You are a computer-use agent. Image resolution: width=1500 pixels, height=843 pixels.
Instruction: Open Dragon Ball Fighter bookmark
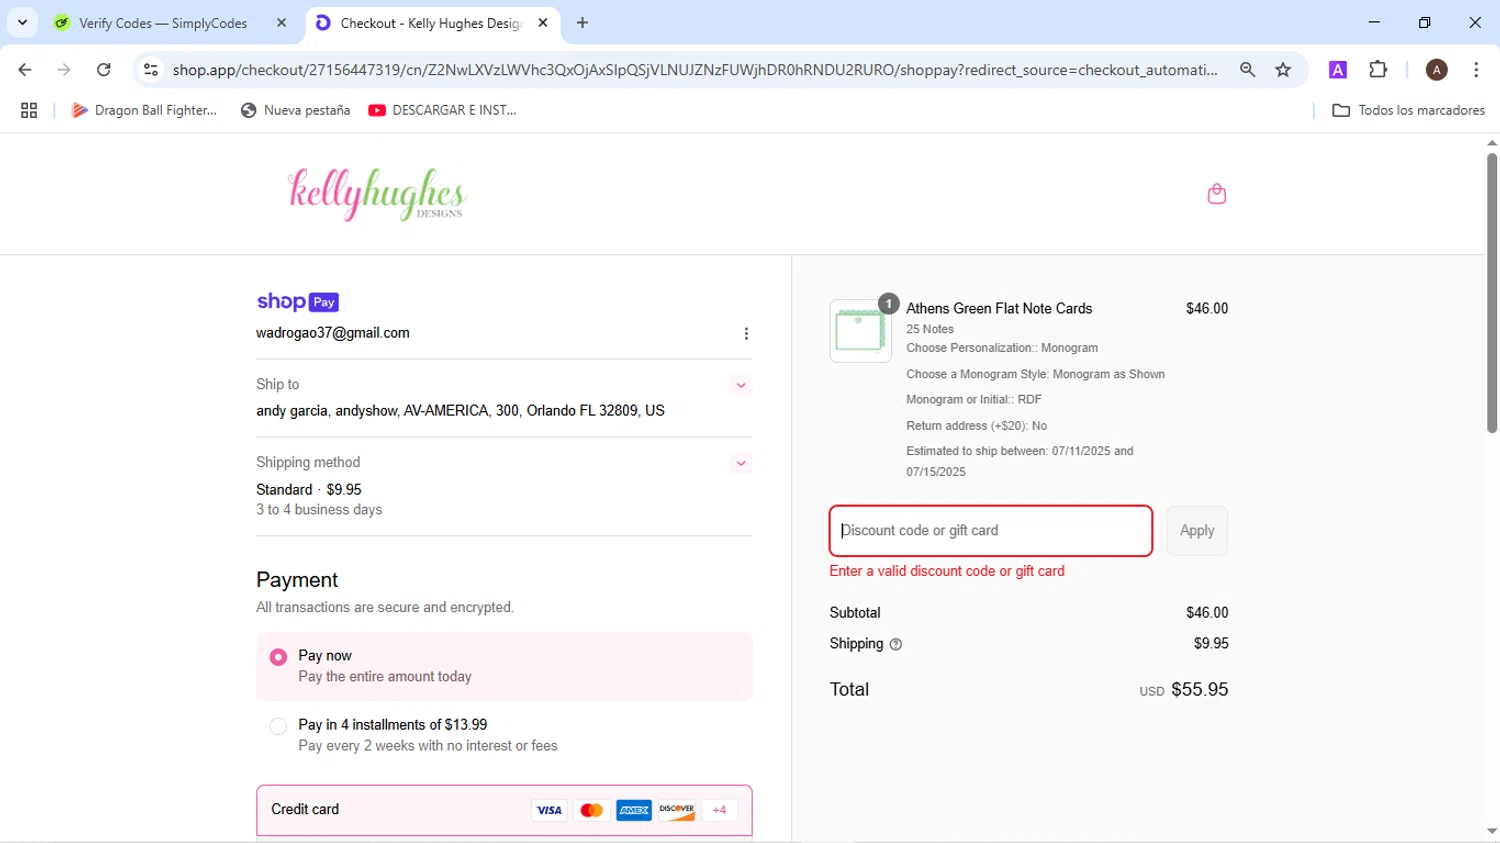(144, 111)
